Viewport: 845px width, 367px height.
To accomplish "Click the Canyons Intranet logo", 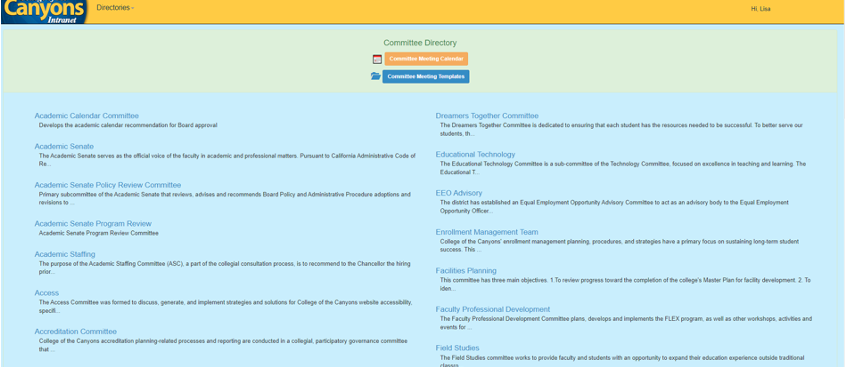I will (x=44, y=12).
